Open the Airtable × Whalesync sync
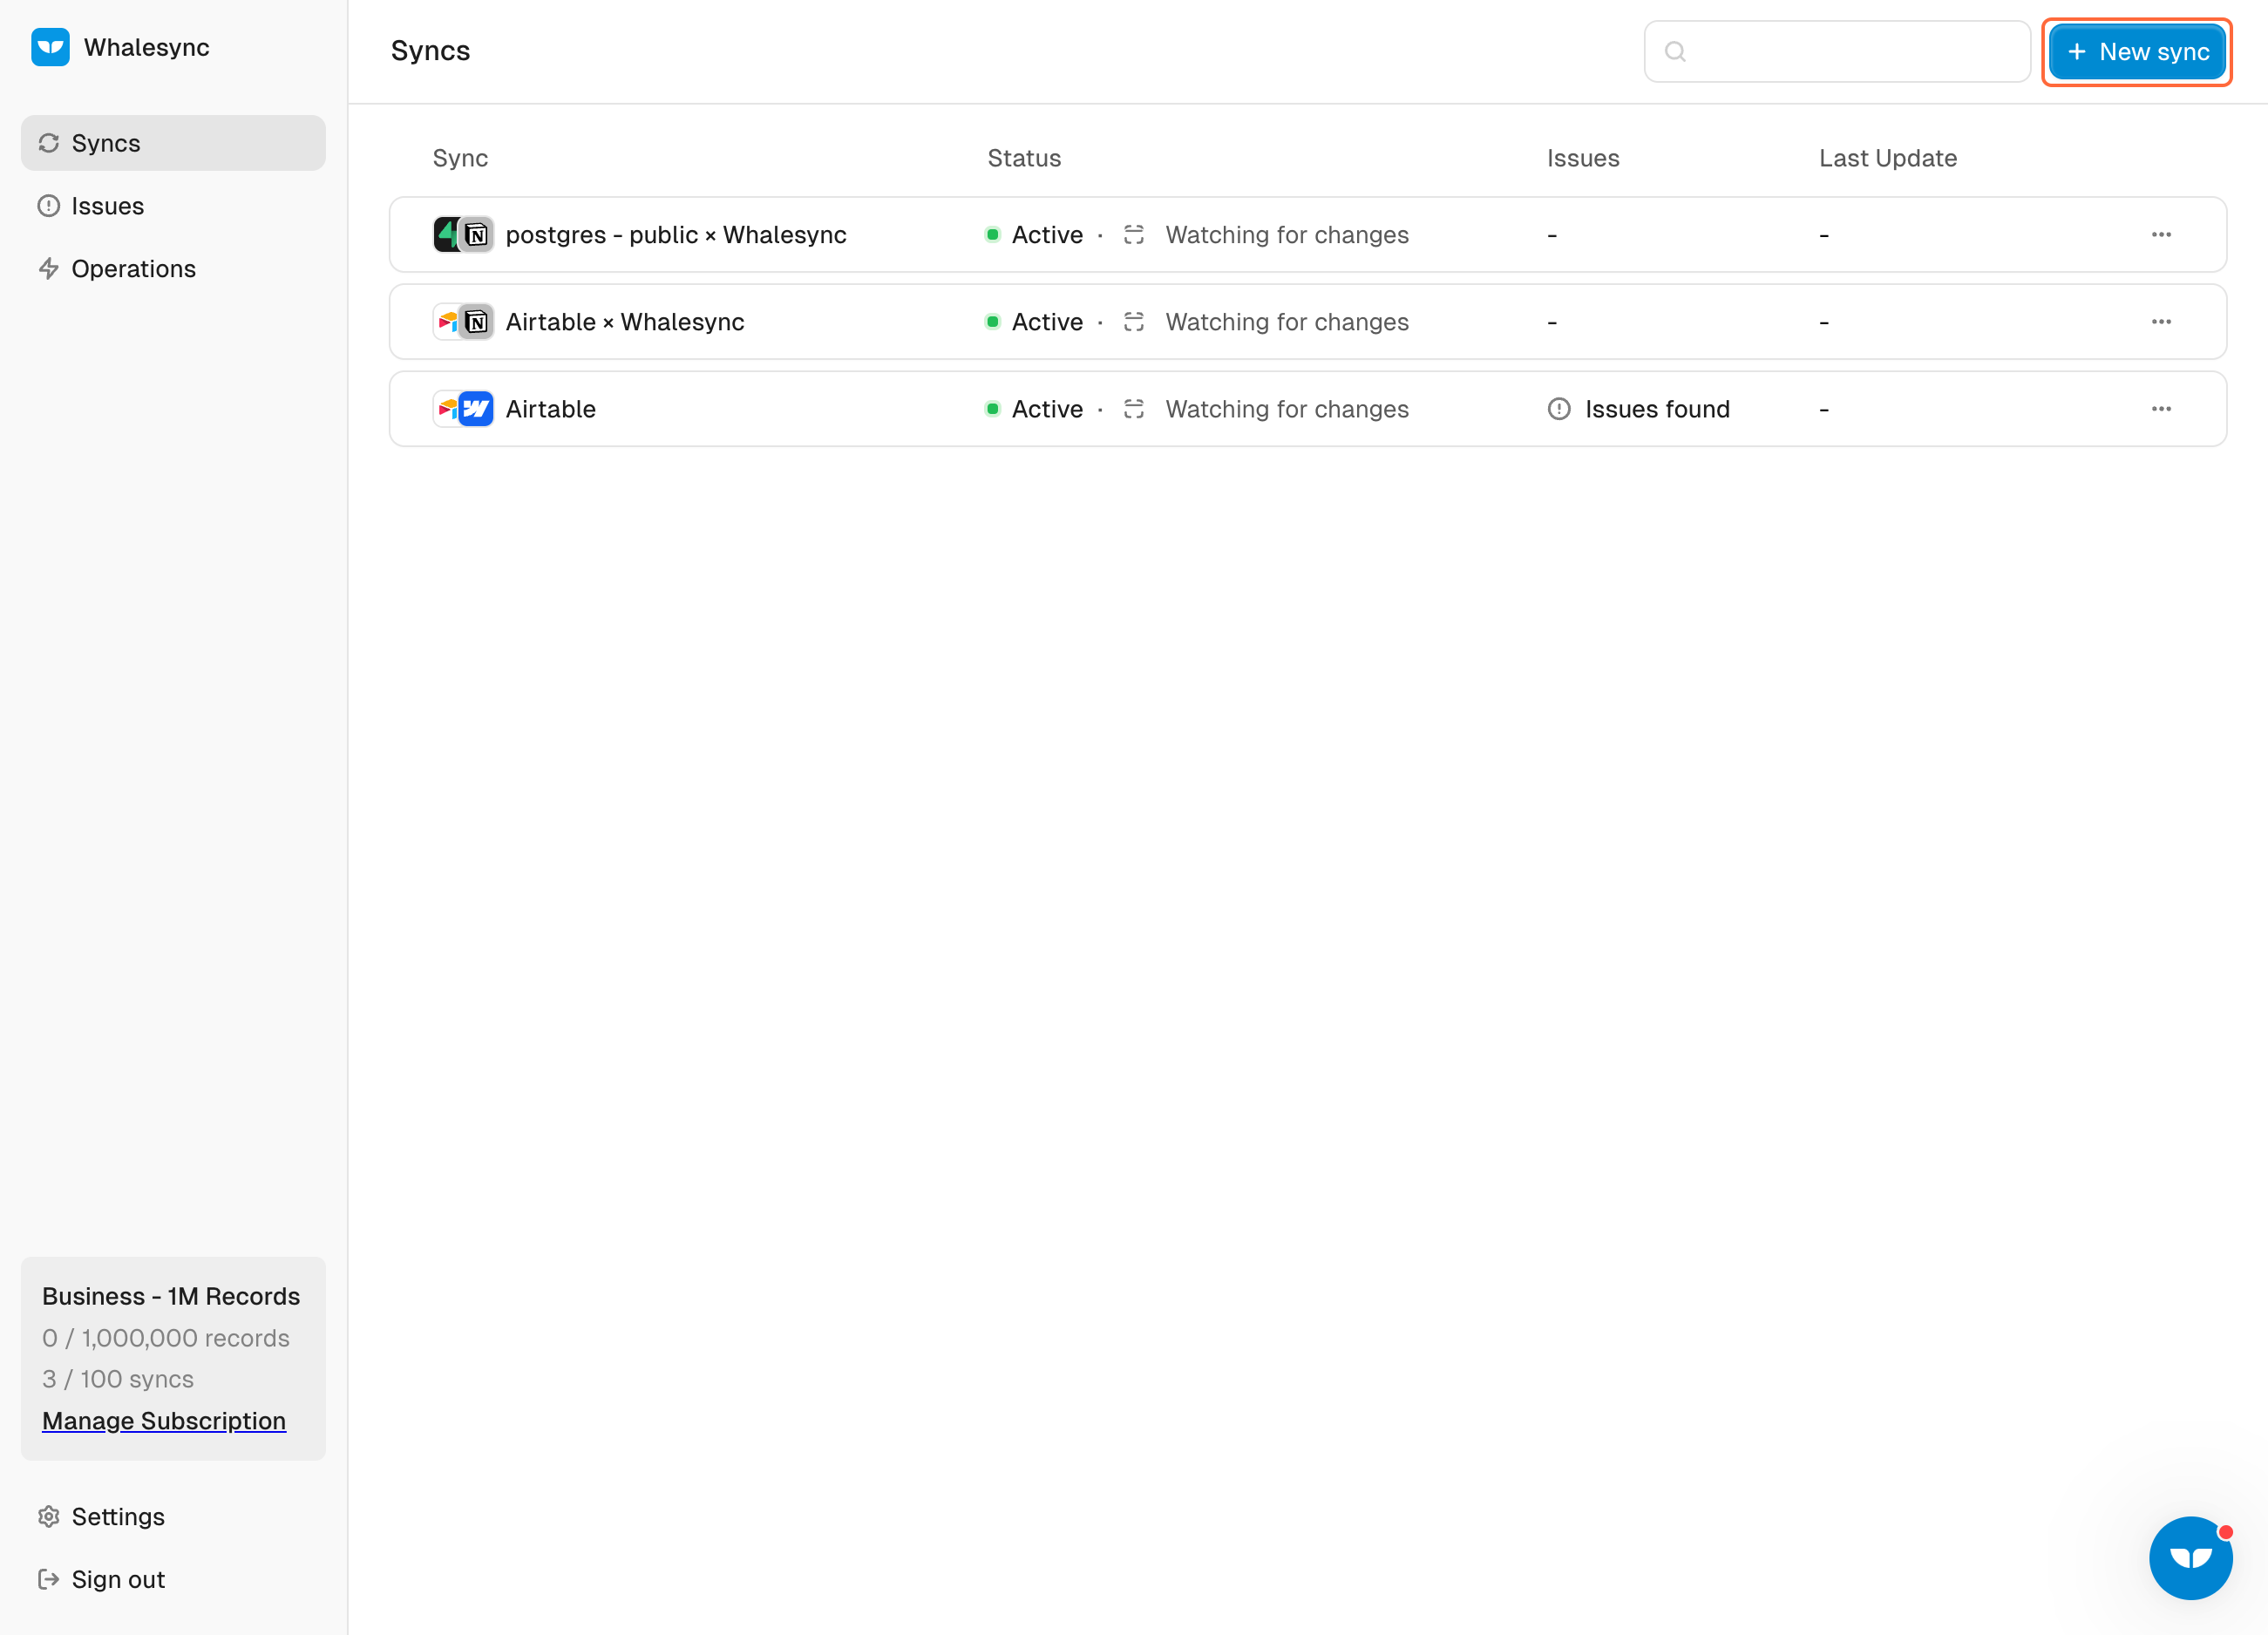 pos(1308,322)
